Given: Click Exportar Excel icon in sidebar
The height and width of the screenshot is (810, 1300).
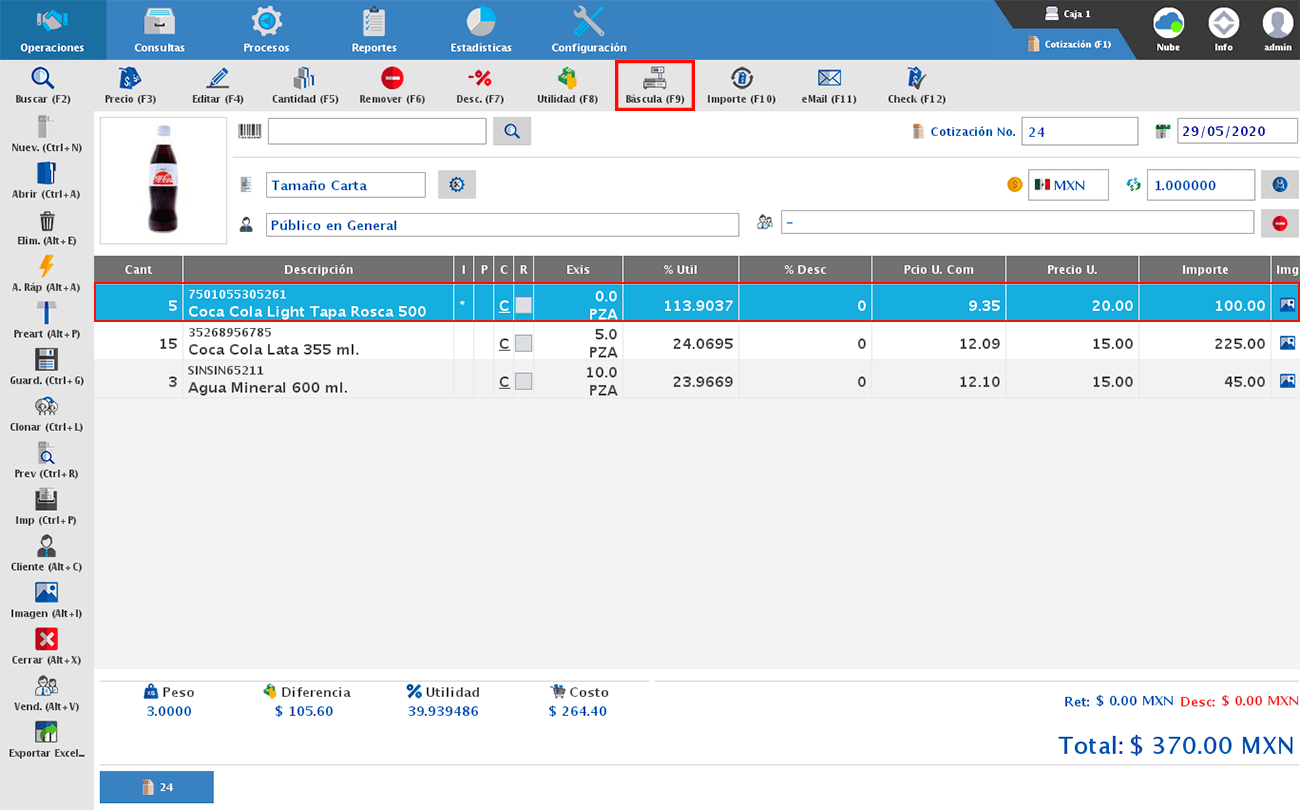Looking at the screenshot, I should 46,733.
